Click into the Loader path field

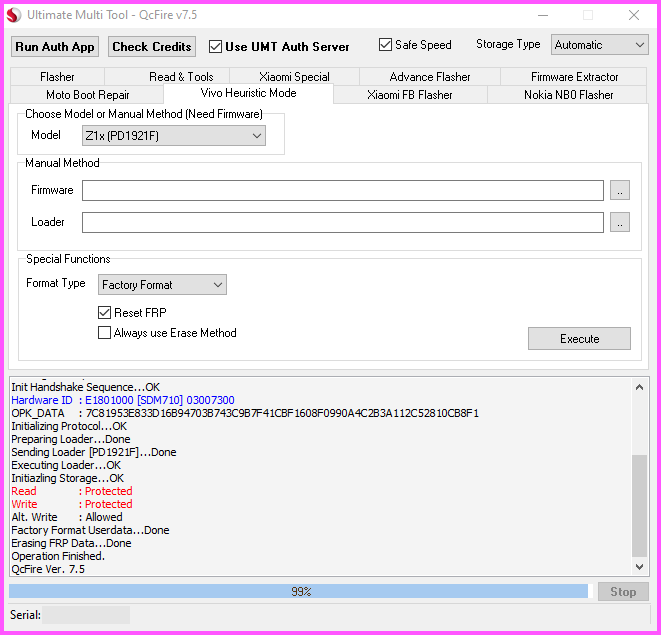[343, 222]
